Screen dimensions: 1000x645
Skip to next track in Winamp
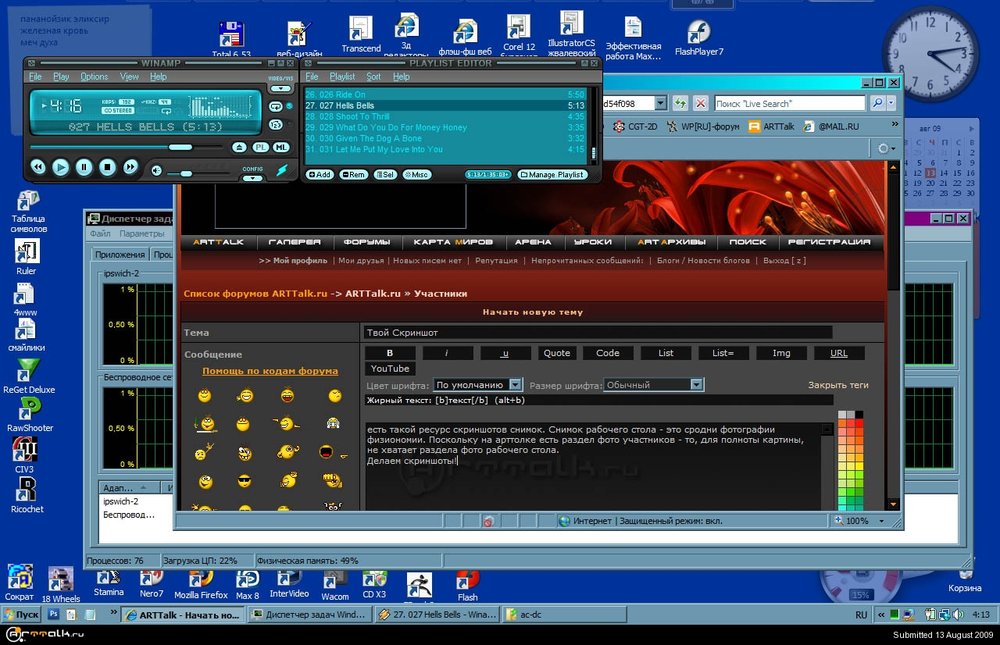point(131,168)
